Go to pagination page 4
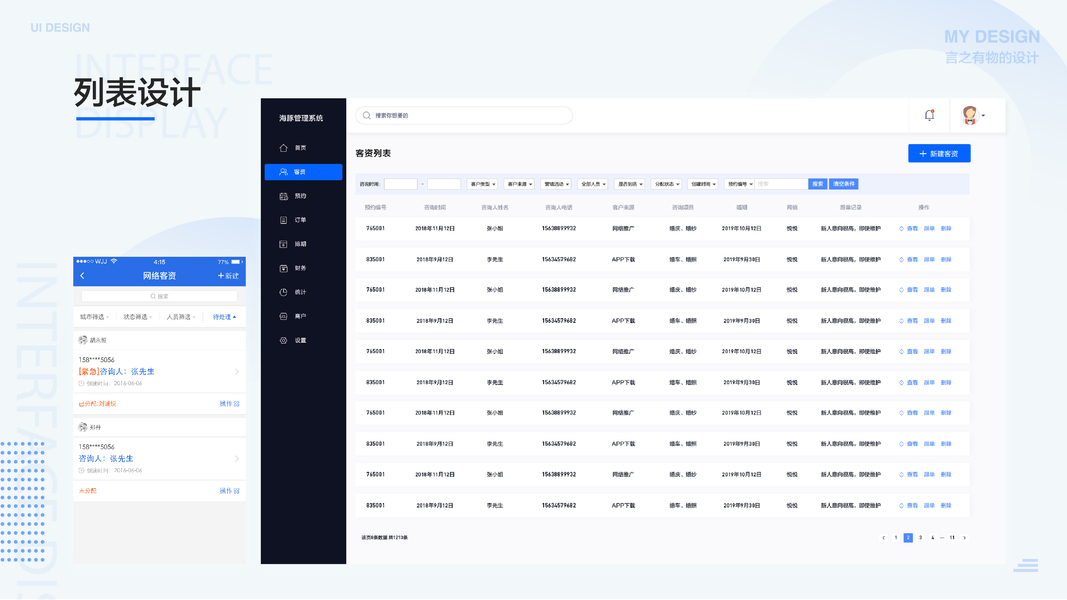This screenshot has width=1067, height=600. click(932, 537)
